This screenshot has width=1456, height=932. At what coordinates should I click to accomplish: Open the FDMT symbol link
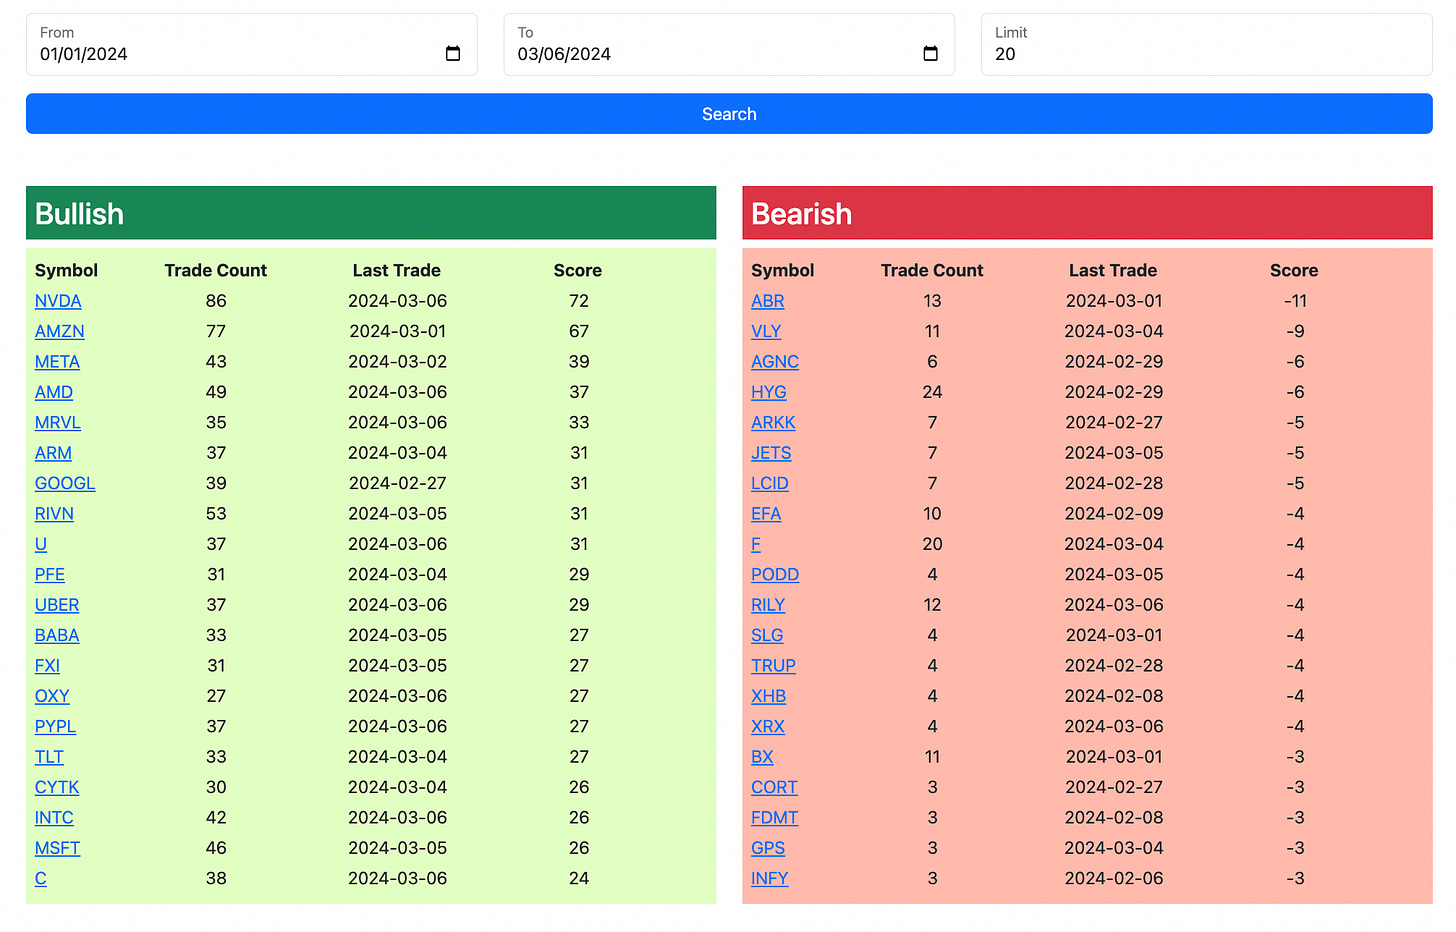774,818
